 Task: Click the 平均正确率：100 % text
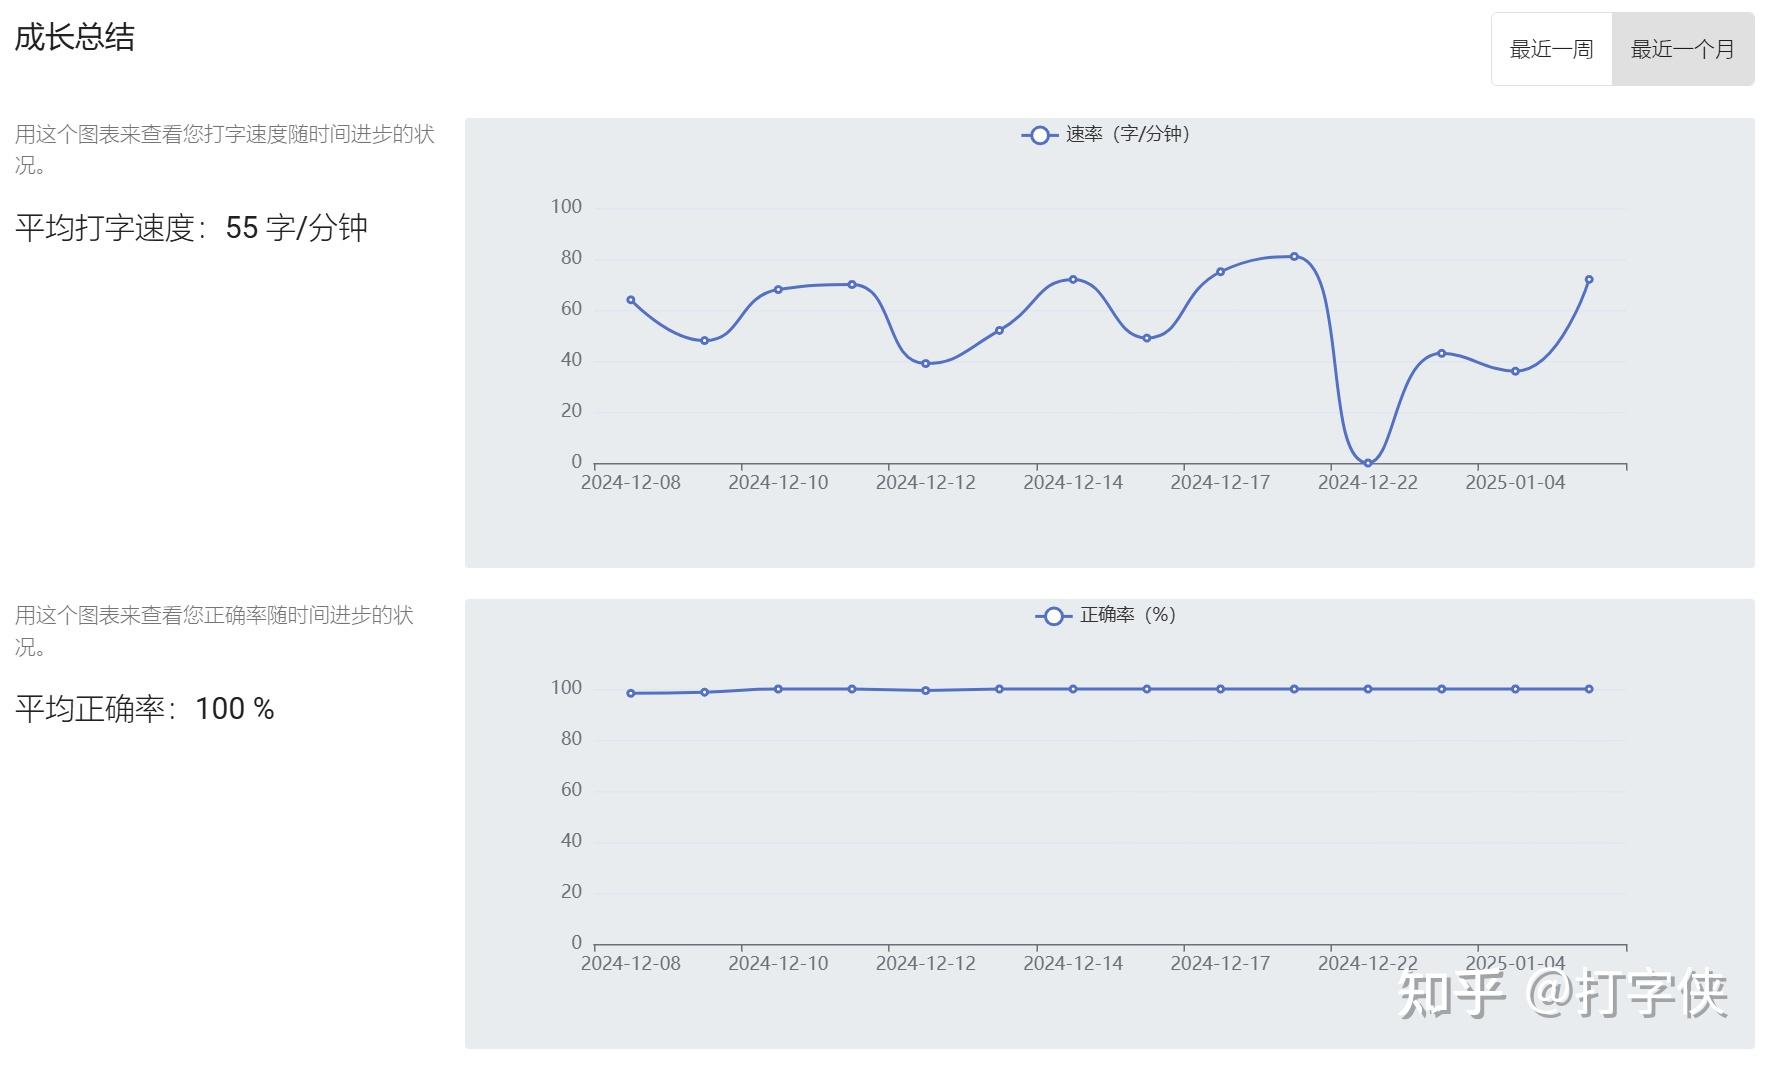pos(145,709)
